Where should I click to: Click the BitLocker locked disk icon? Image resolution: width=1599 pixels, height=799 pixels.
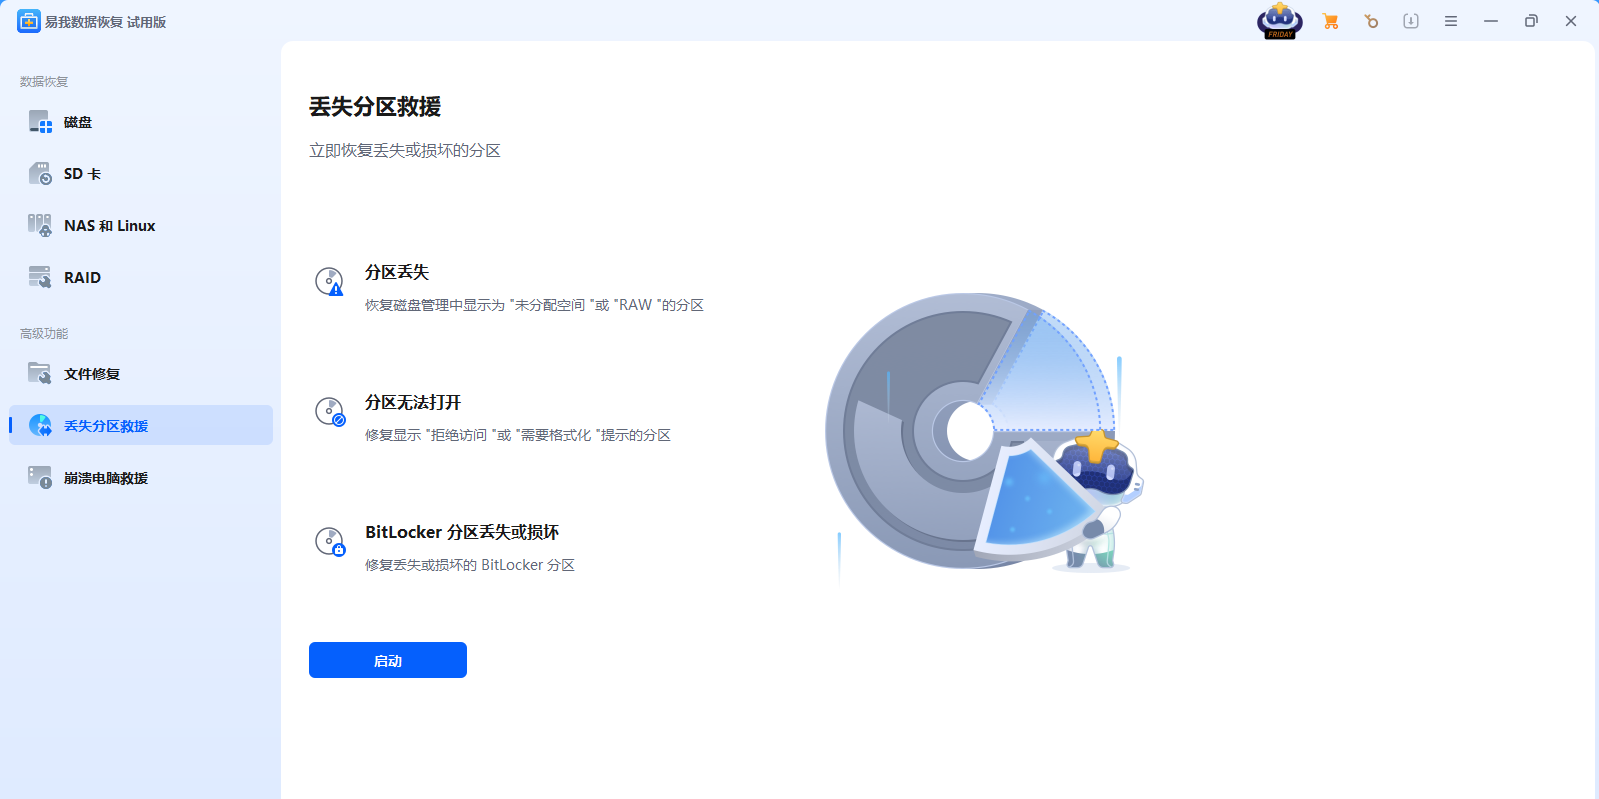329,541
